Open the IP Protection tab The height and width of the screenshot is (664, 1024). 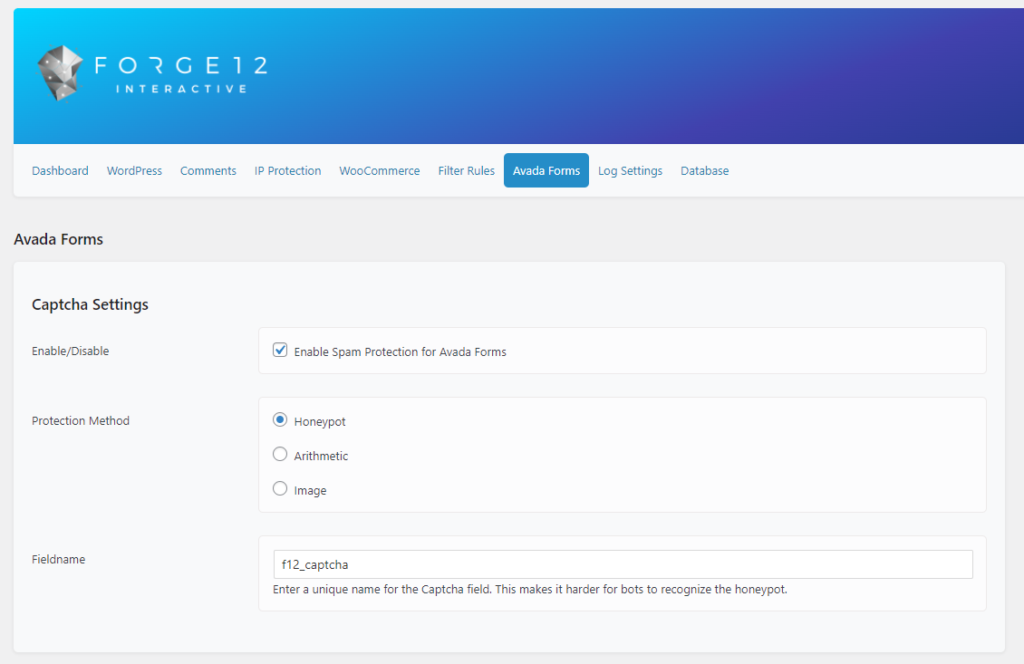tap(288, 170)
